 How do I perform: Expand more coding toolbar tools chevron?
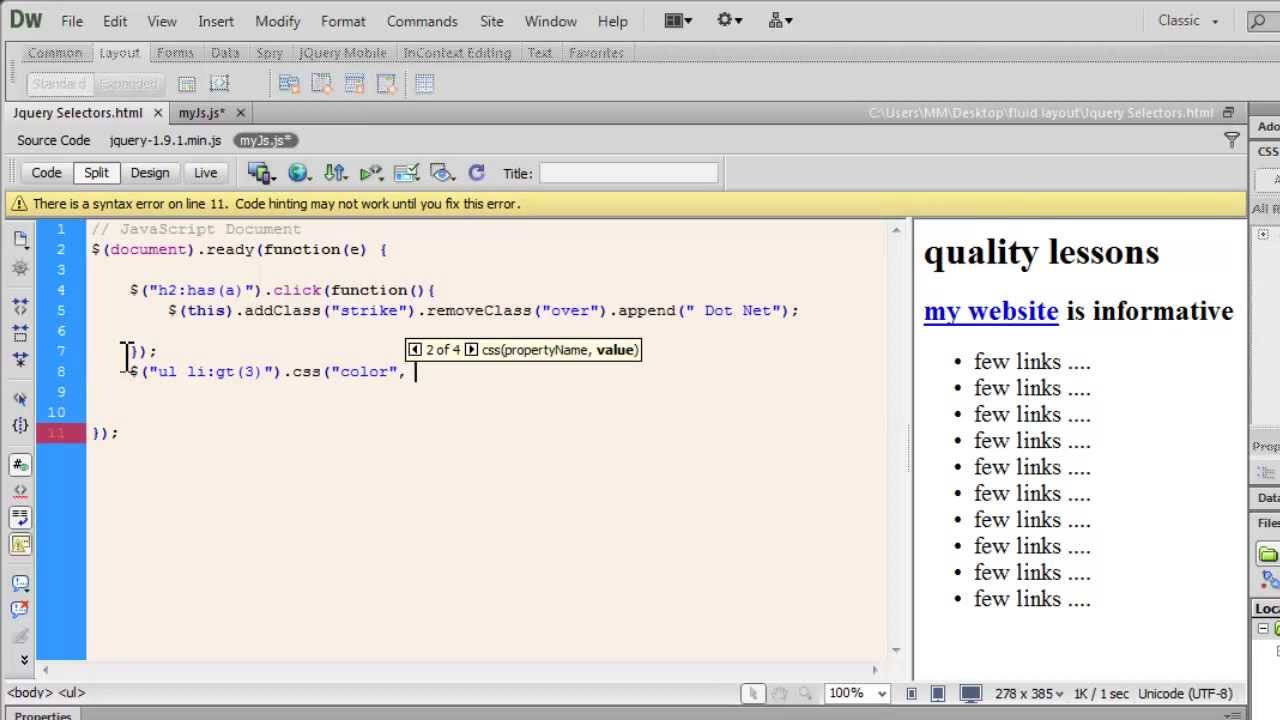click(x=24, y=660)
